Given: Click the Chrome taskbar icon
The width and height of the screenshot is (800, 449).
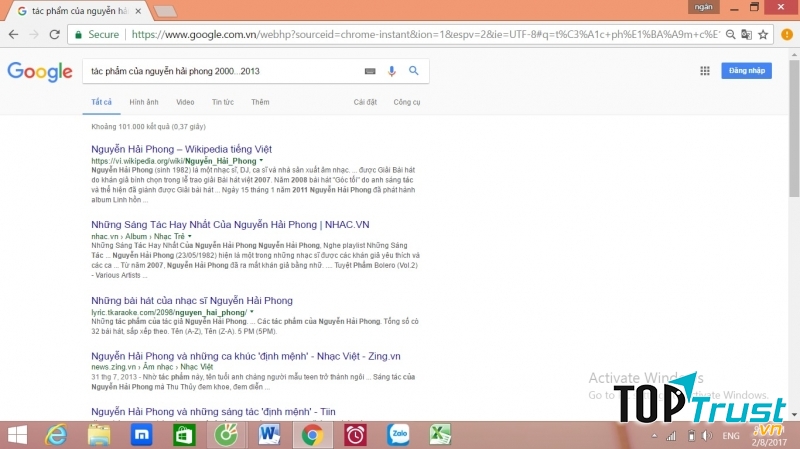Looking at the screenshot, I should [x=312, y=435].
